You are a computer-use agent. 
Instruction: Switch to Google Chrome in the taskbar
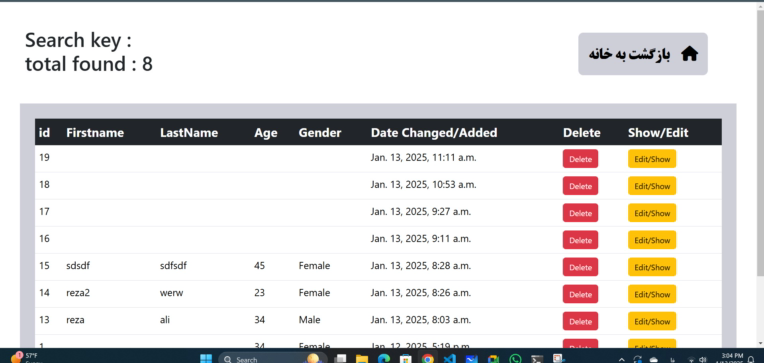428,359
